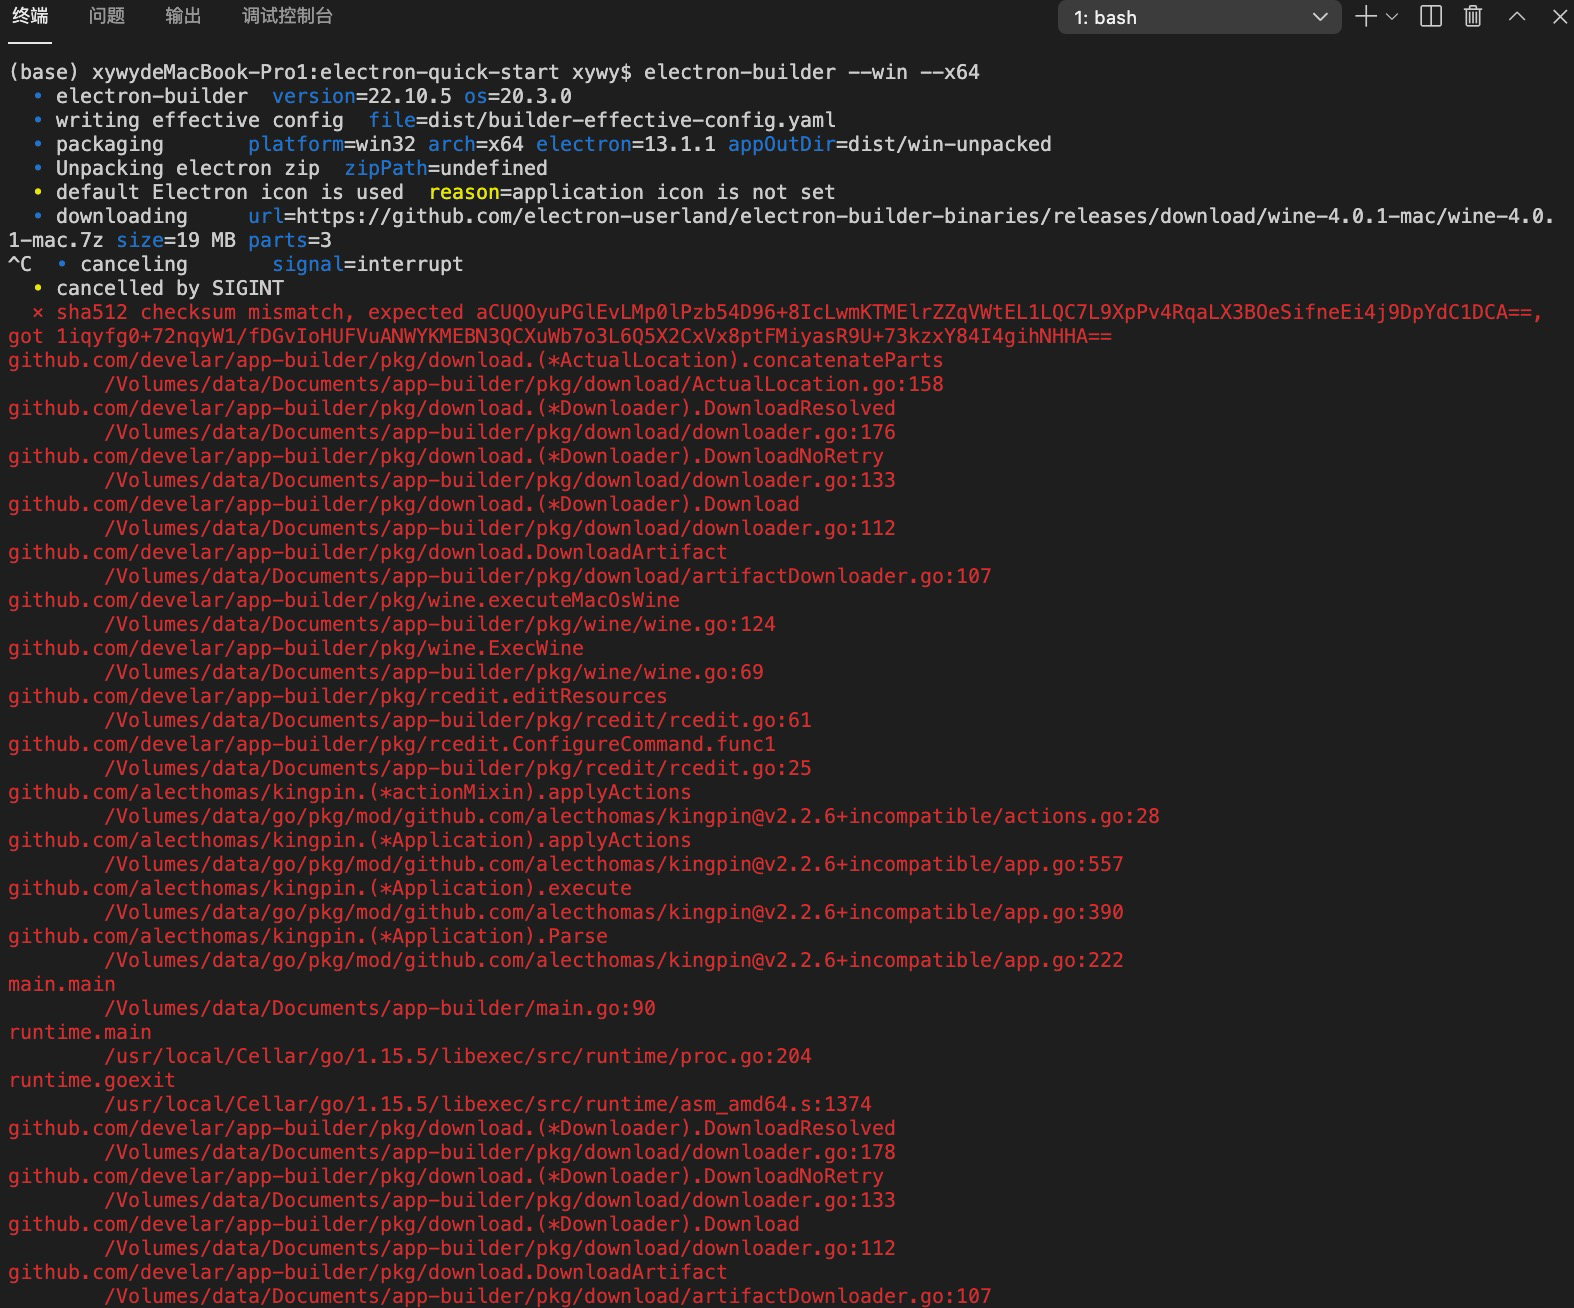
Task: Click the downloader.go:176 file path
Action: (500, 432)
